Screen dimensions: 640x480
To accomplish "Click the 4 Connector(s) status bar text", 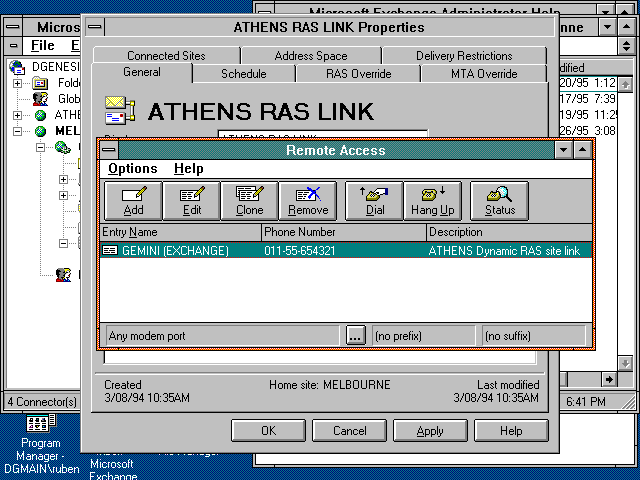I will click(x=42, y=402).
